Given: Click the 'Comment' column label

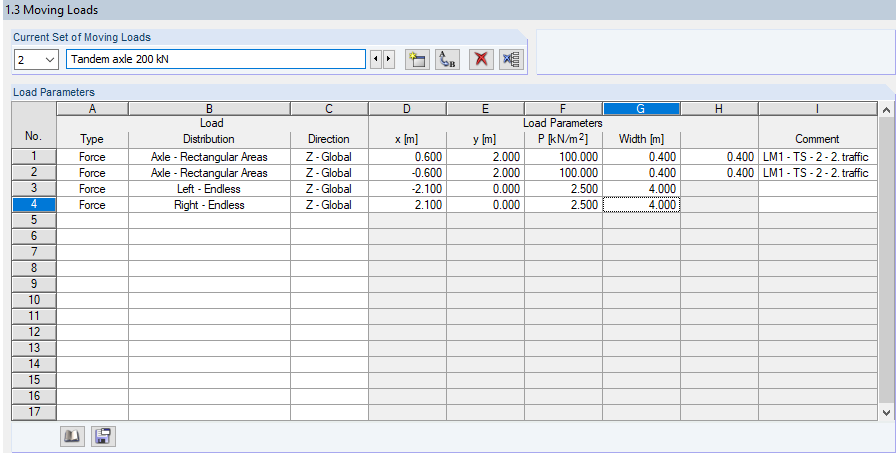Looking at the screenshot, I should (x=817, y=139).
